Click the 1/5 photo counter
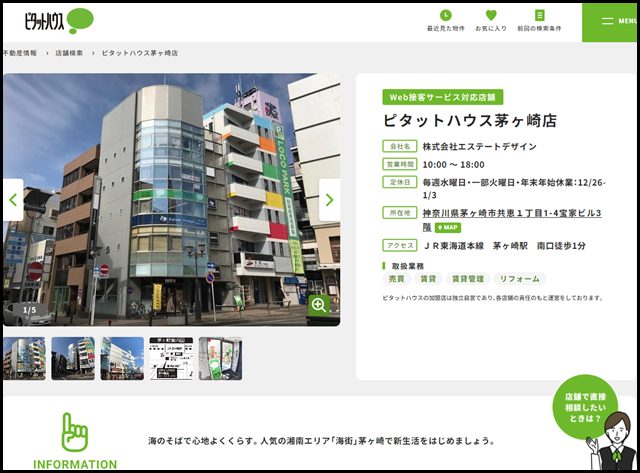 click(29, 310)
